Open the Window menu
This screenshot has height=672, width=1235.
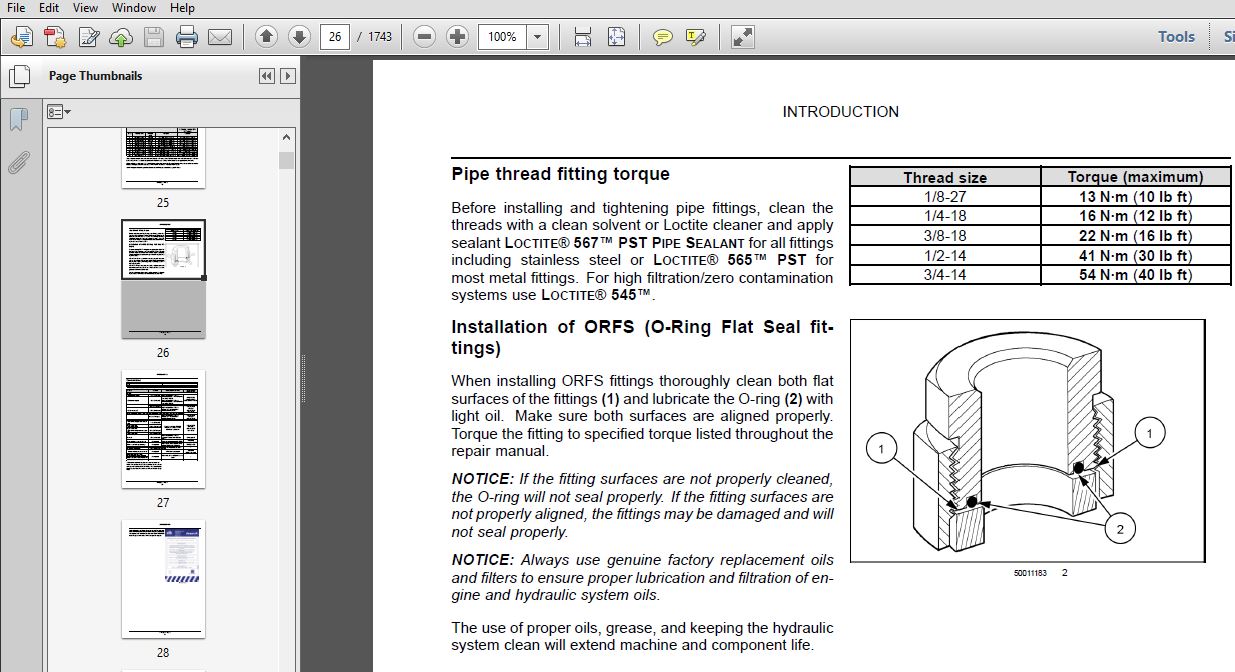[x=134, y=8]
